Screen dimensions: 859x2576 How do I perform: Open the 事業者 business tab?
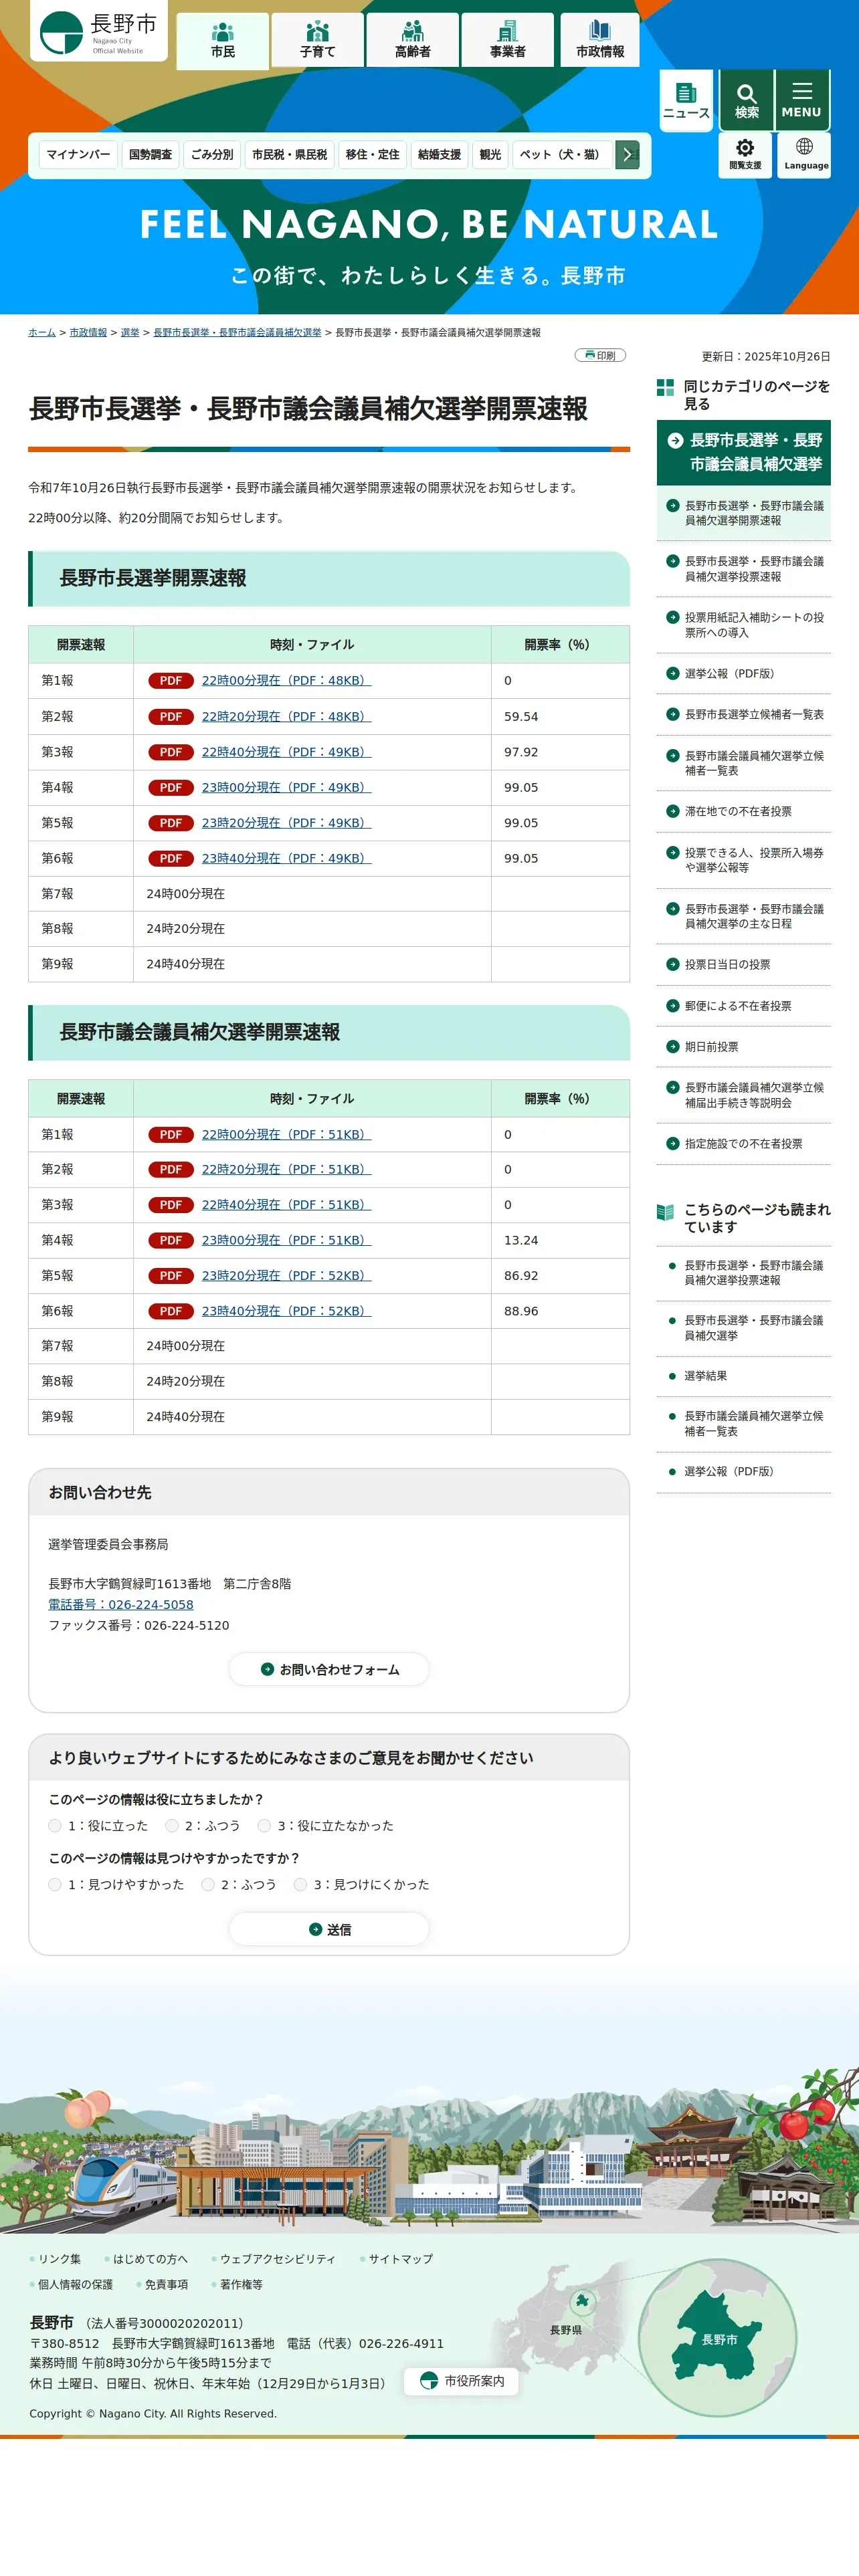[507, 40]
